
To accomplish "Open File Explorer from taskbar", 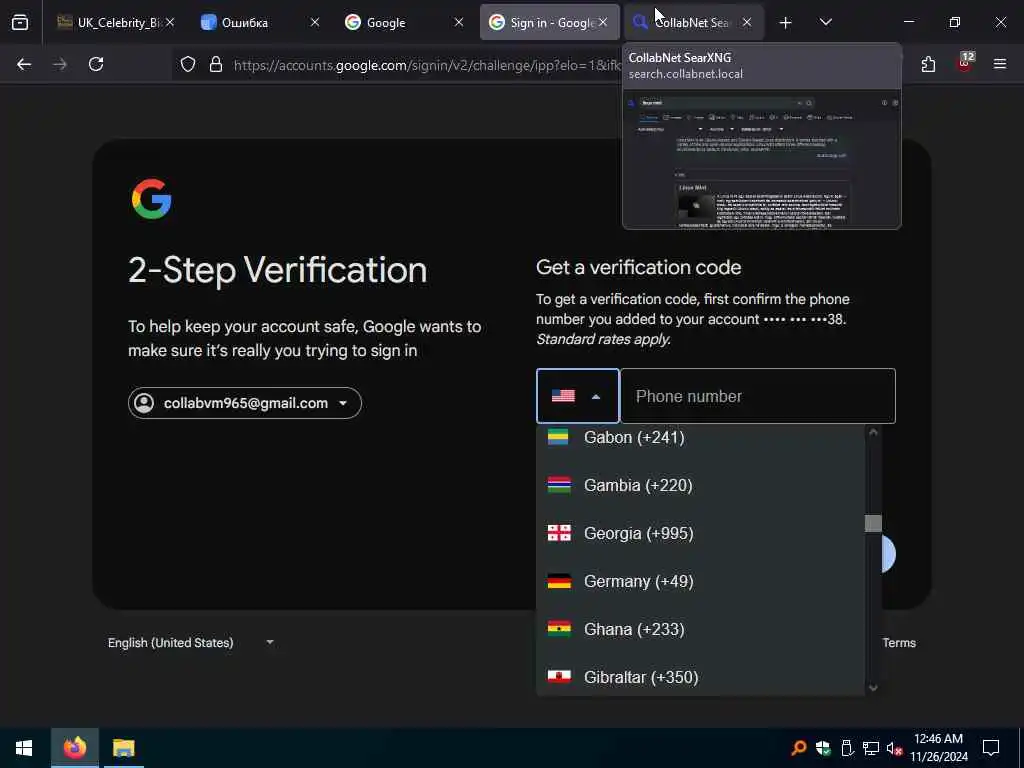I will click(123, 748).
